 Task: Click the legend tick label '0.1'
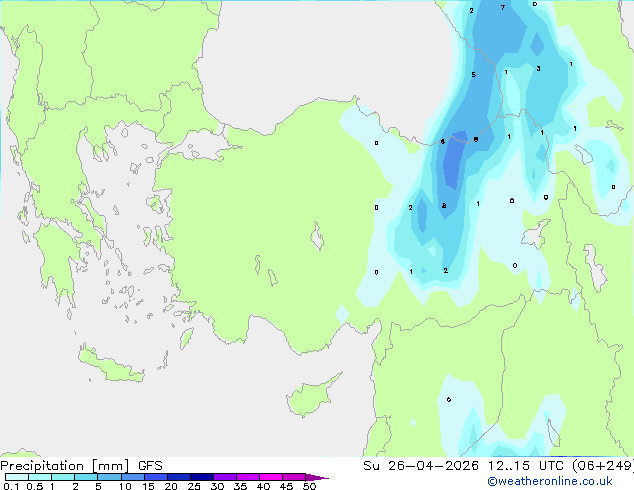(11, 486)
